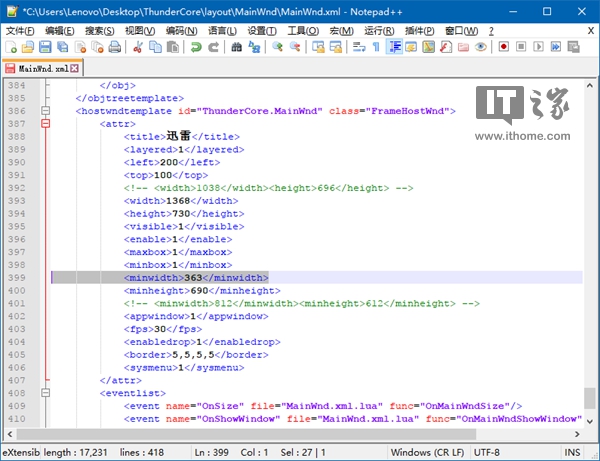Open the user defined language dialog icon

411,47
